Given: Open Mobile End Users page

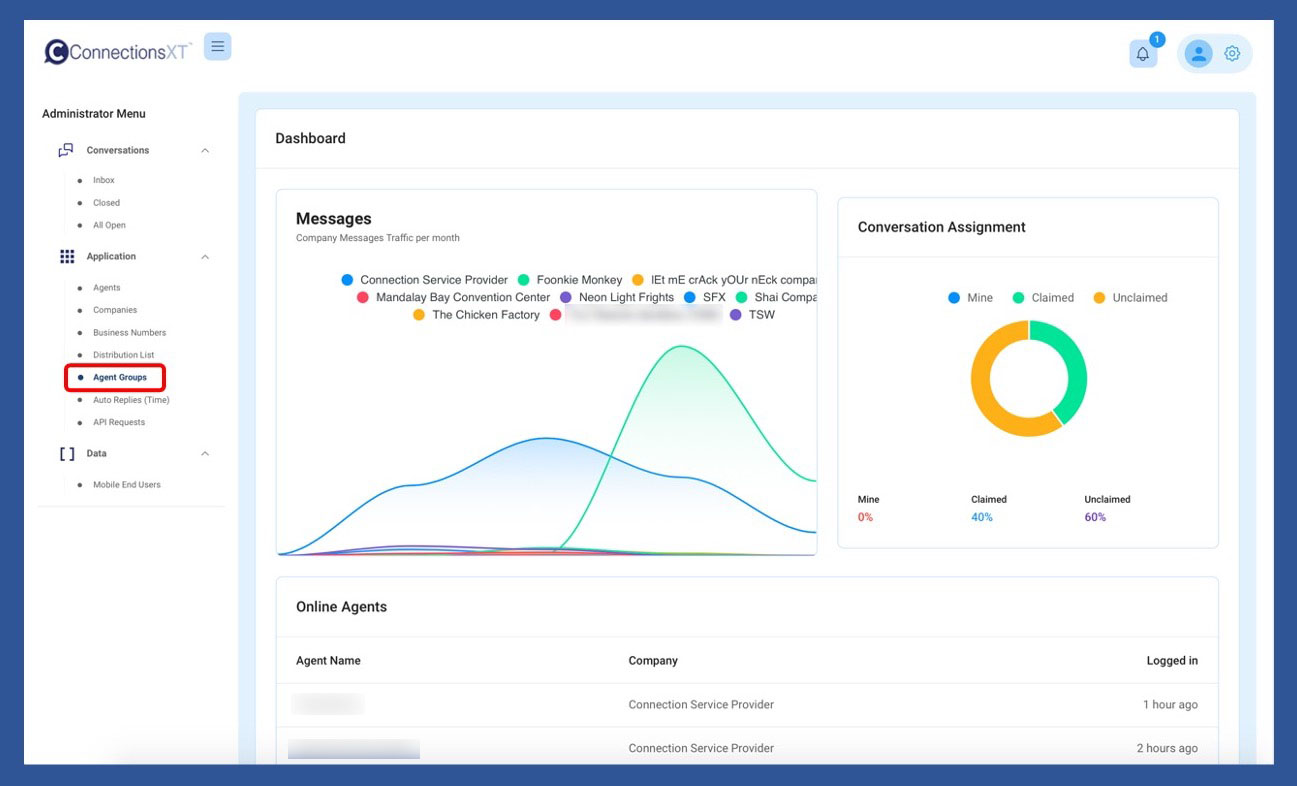Looking at the screenshot, I should [126, 485].
